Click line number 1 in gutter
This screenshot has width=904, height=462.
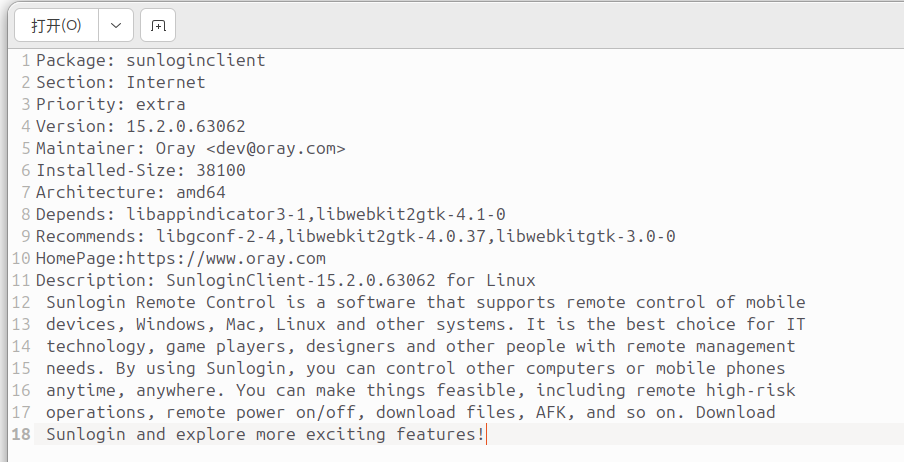tap(25, 60)
